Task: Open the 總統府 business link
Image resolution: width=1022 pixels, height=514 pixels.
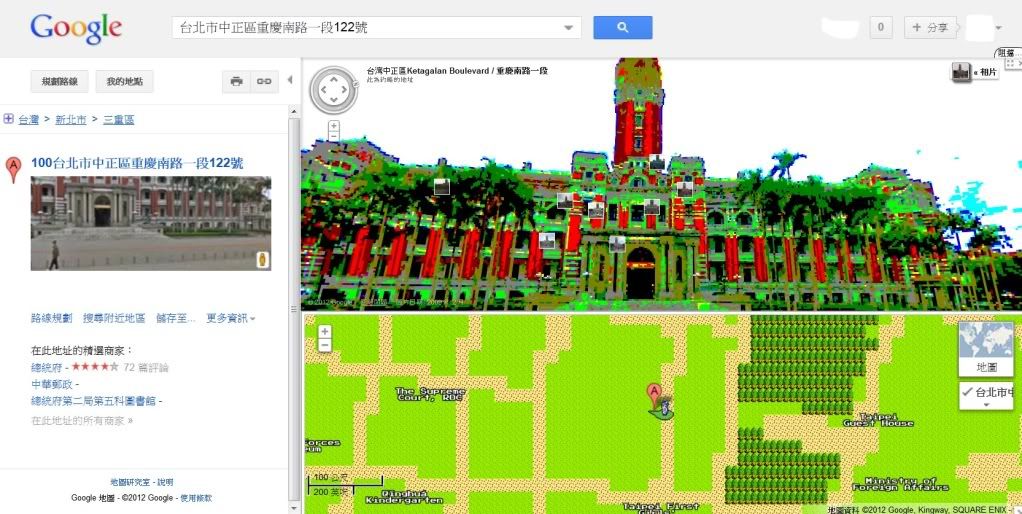Action: pos(46,367)
